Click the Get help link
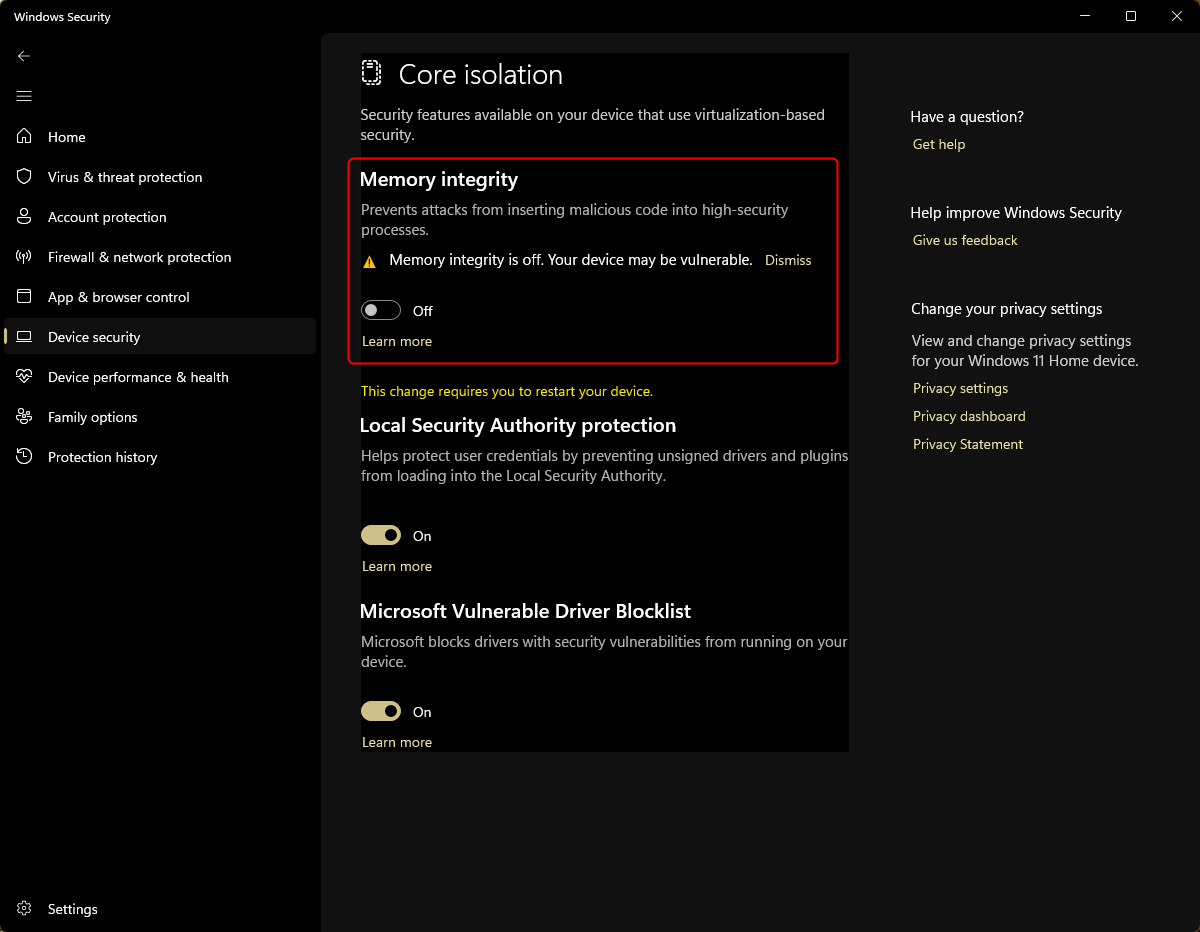Screen dimensions: 1200x932 tap(939, 144)
